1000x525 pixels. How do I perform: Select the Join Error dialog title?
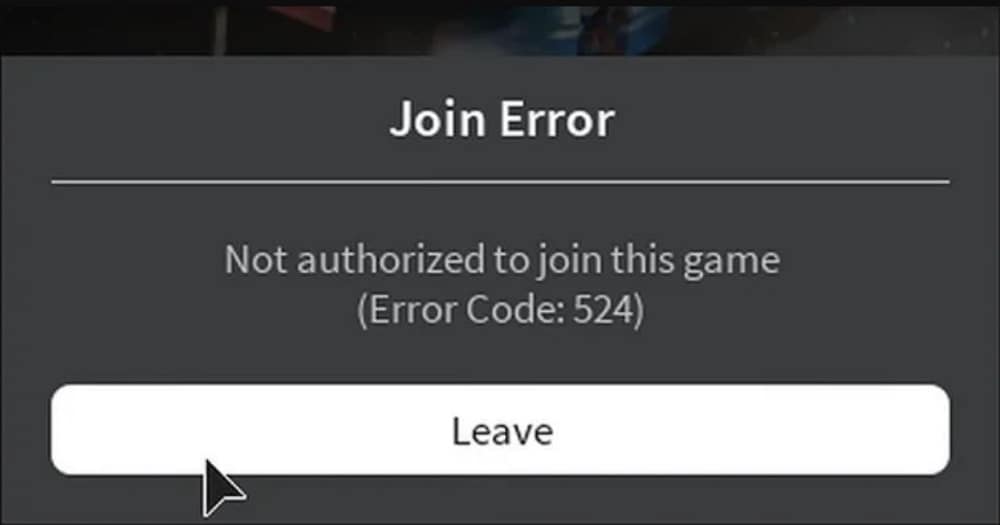pos(502,119)
